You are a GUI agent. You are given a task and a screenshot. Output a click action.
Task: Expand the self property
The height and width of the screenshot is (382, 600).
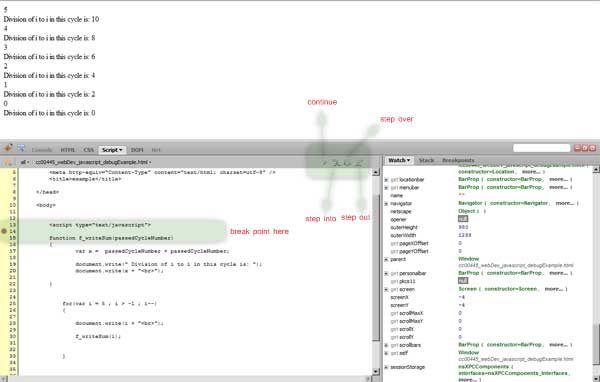coord(386,353)
